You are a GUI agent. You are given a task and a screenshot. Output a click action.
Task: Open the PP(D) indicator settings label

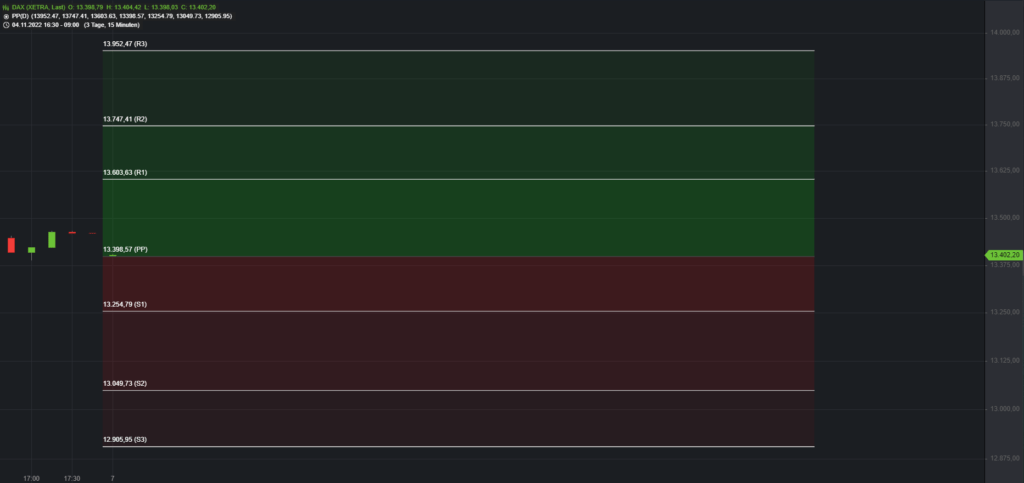[x=20, y=16]
